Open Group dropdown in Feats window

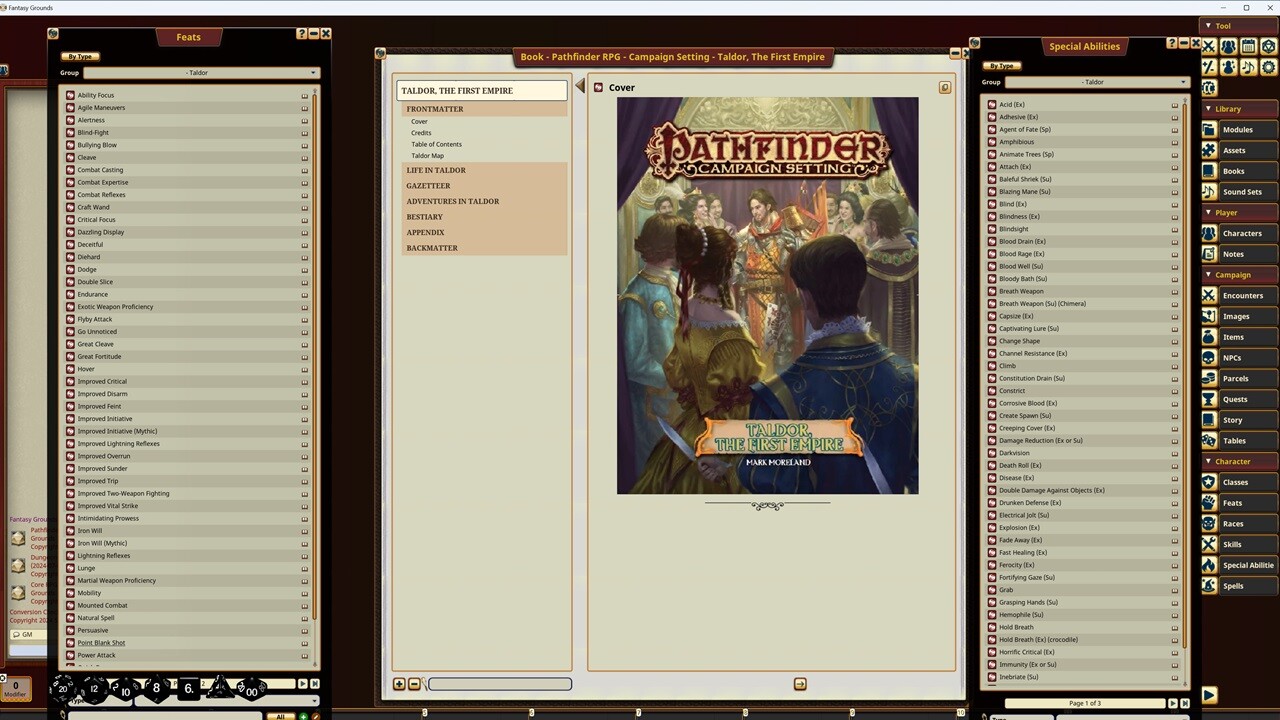pos(200,73)
